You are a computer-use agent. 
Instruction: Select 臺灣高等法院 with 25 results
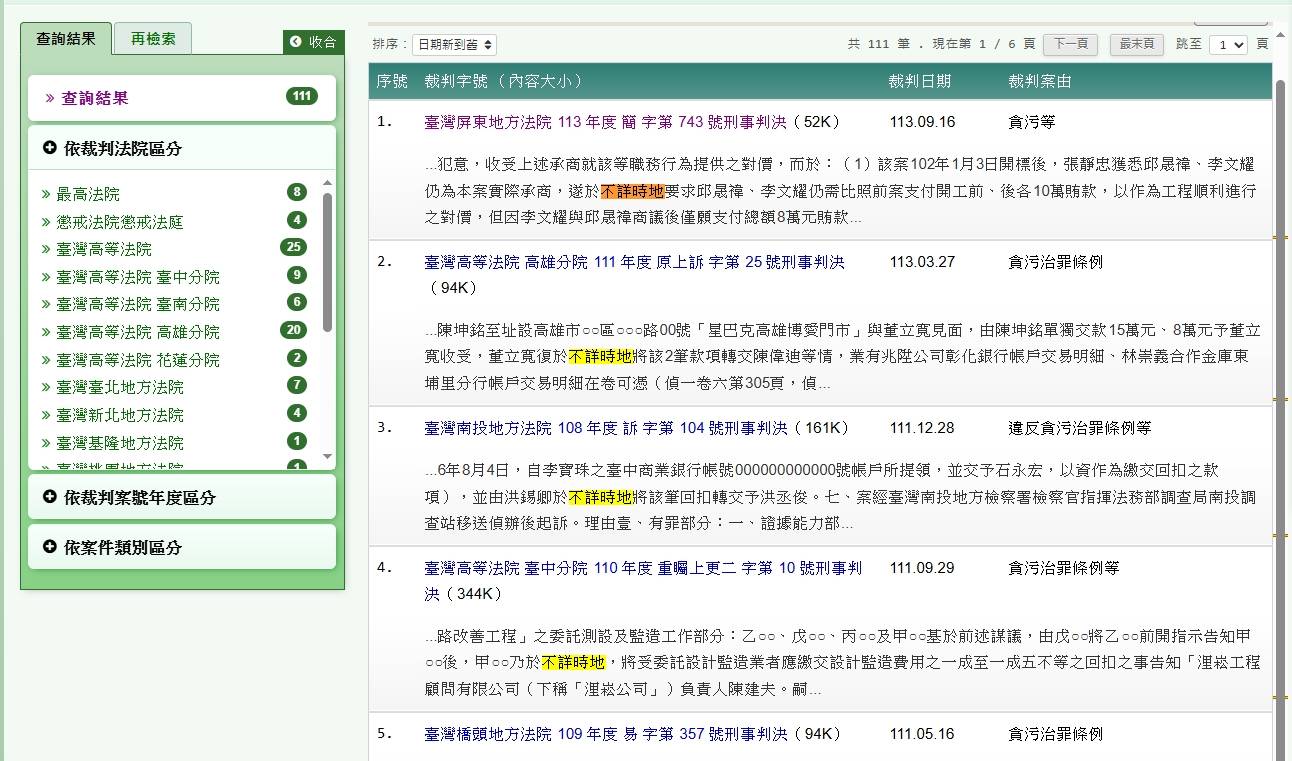pos(104,249)
